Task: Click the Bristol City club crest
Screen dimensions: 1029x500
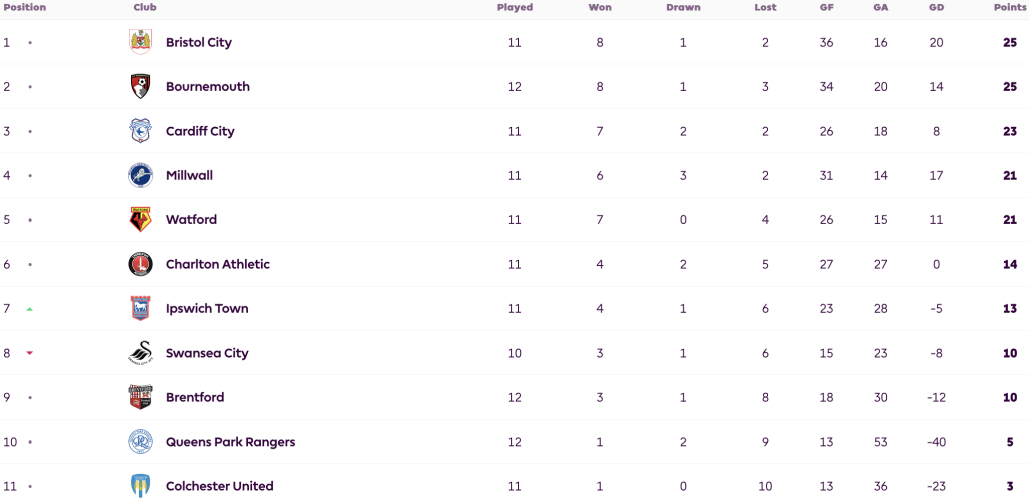Action: point(140,42)
